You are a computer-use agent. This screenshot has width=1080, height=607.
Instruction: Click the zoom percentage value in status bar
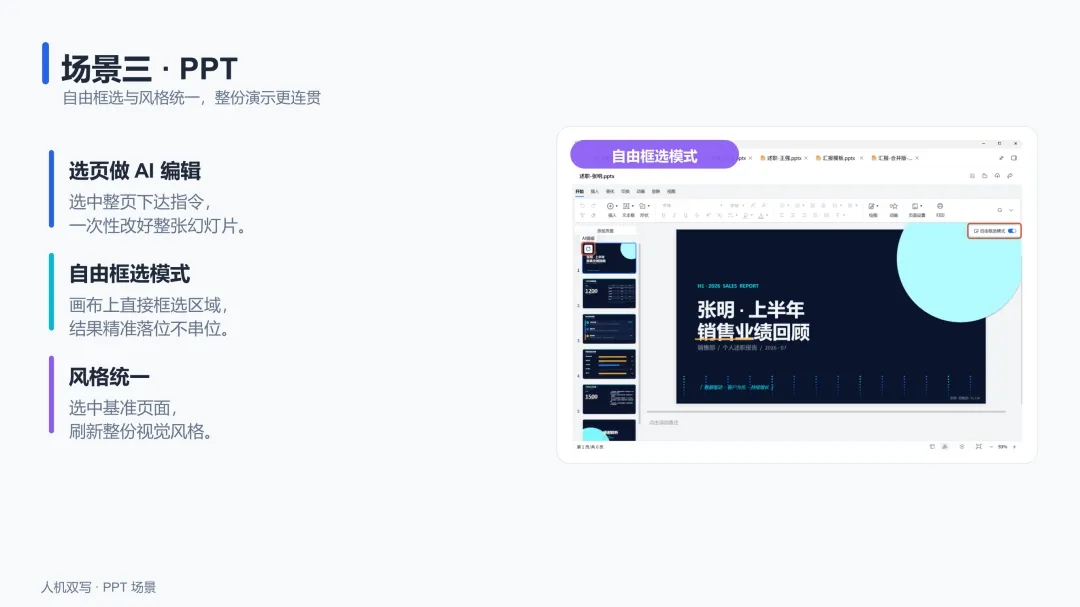tap(1002, 447)
